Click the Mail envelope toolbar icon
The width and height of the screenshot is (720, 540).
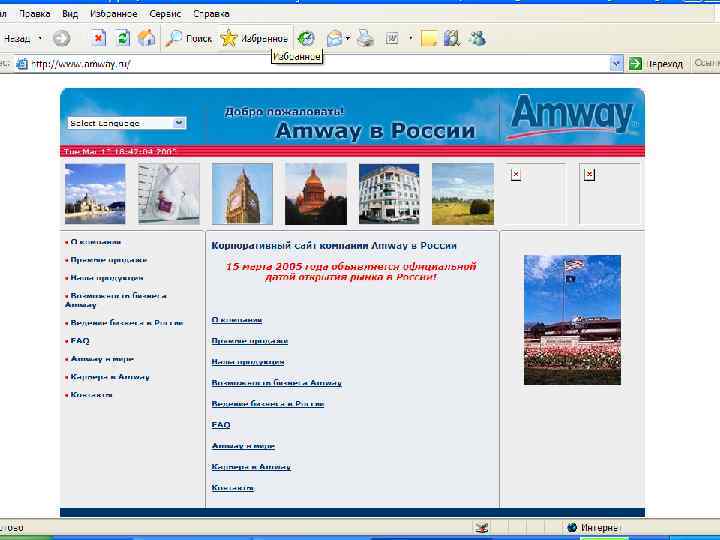334,39
